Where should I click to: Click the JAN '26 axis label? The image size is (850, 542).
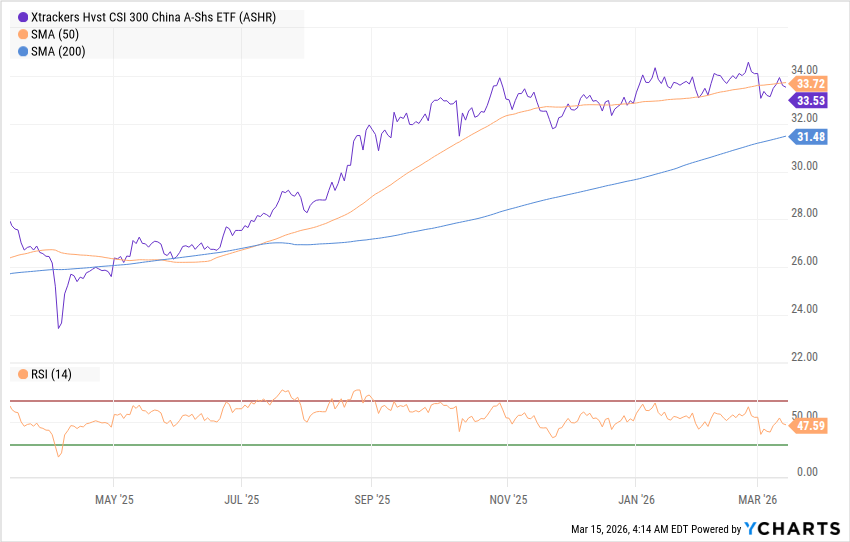636,500
